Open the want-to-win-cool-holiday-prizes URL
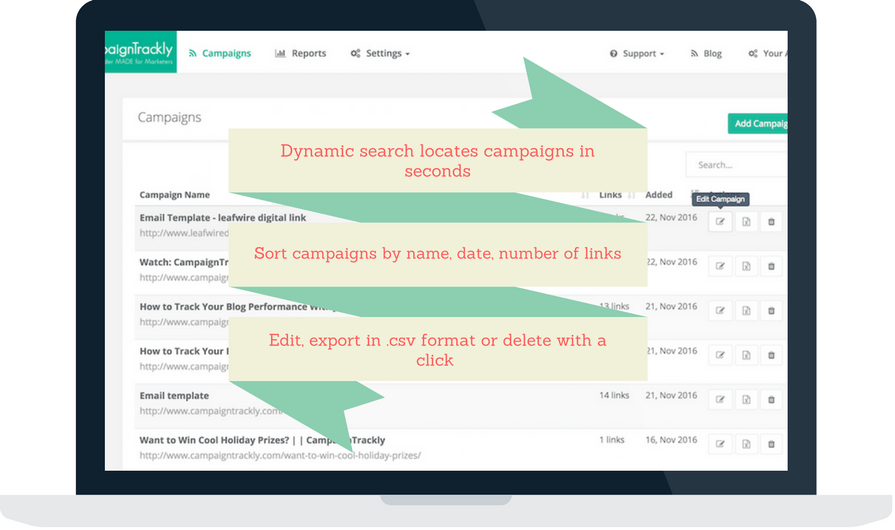Viewport: 895px width, 530px height. (280, 455)
